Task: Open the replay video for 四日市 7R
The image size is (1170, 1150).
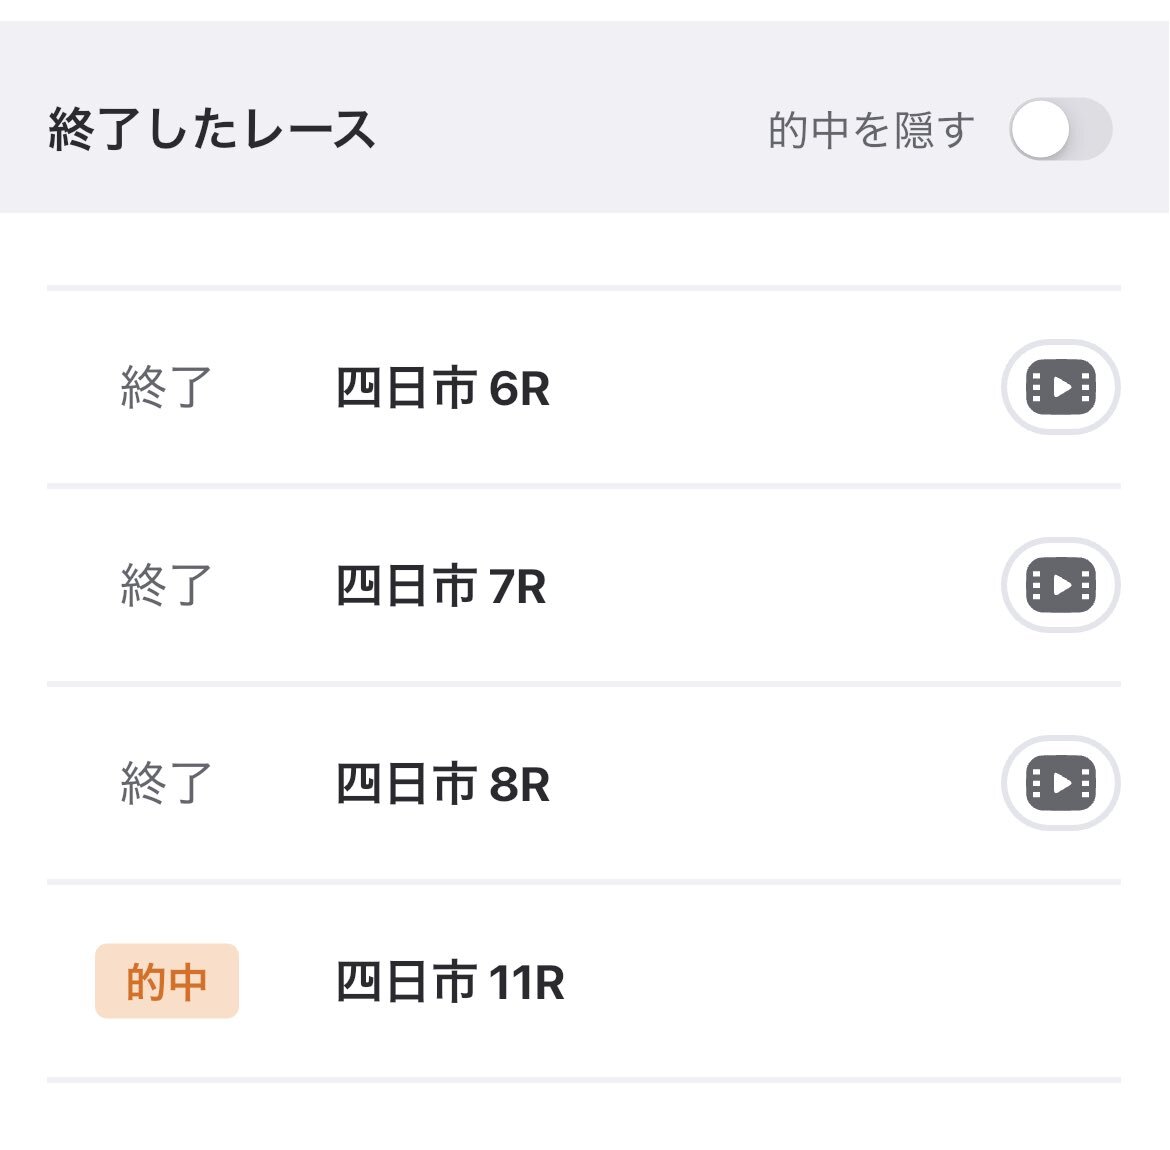Action: [x=1061, y=585]
